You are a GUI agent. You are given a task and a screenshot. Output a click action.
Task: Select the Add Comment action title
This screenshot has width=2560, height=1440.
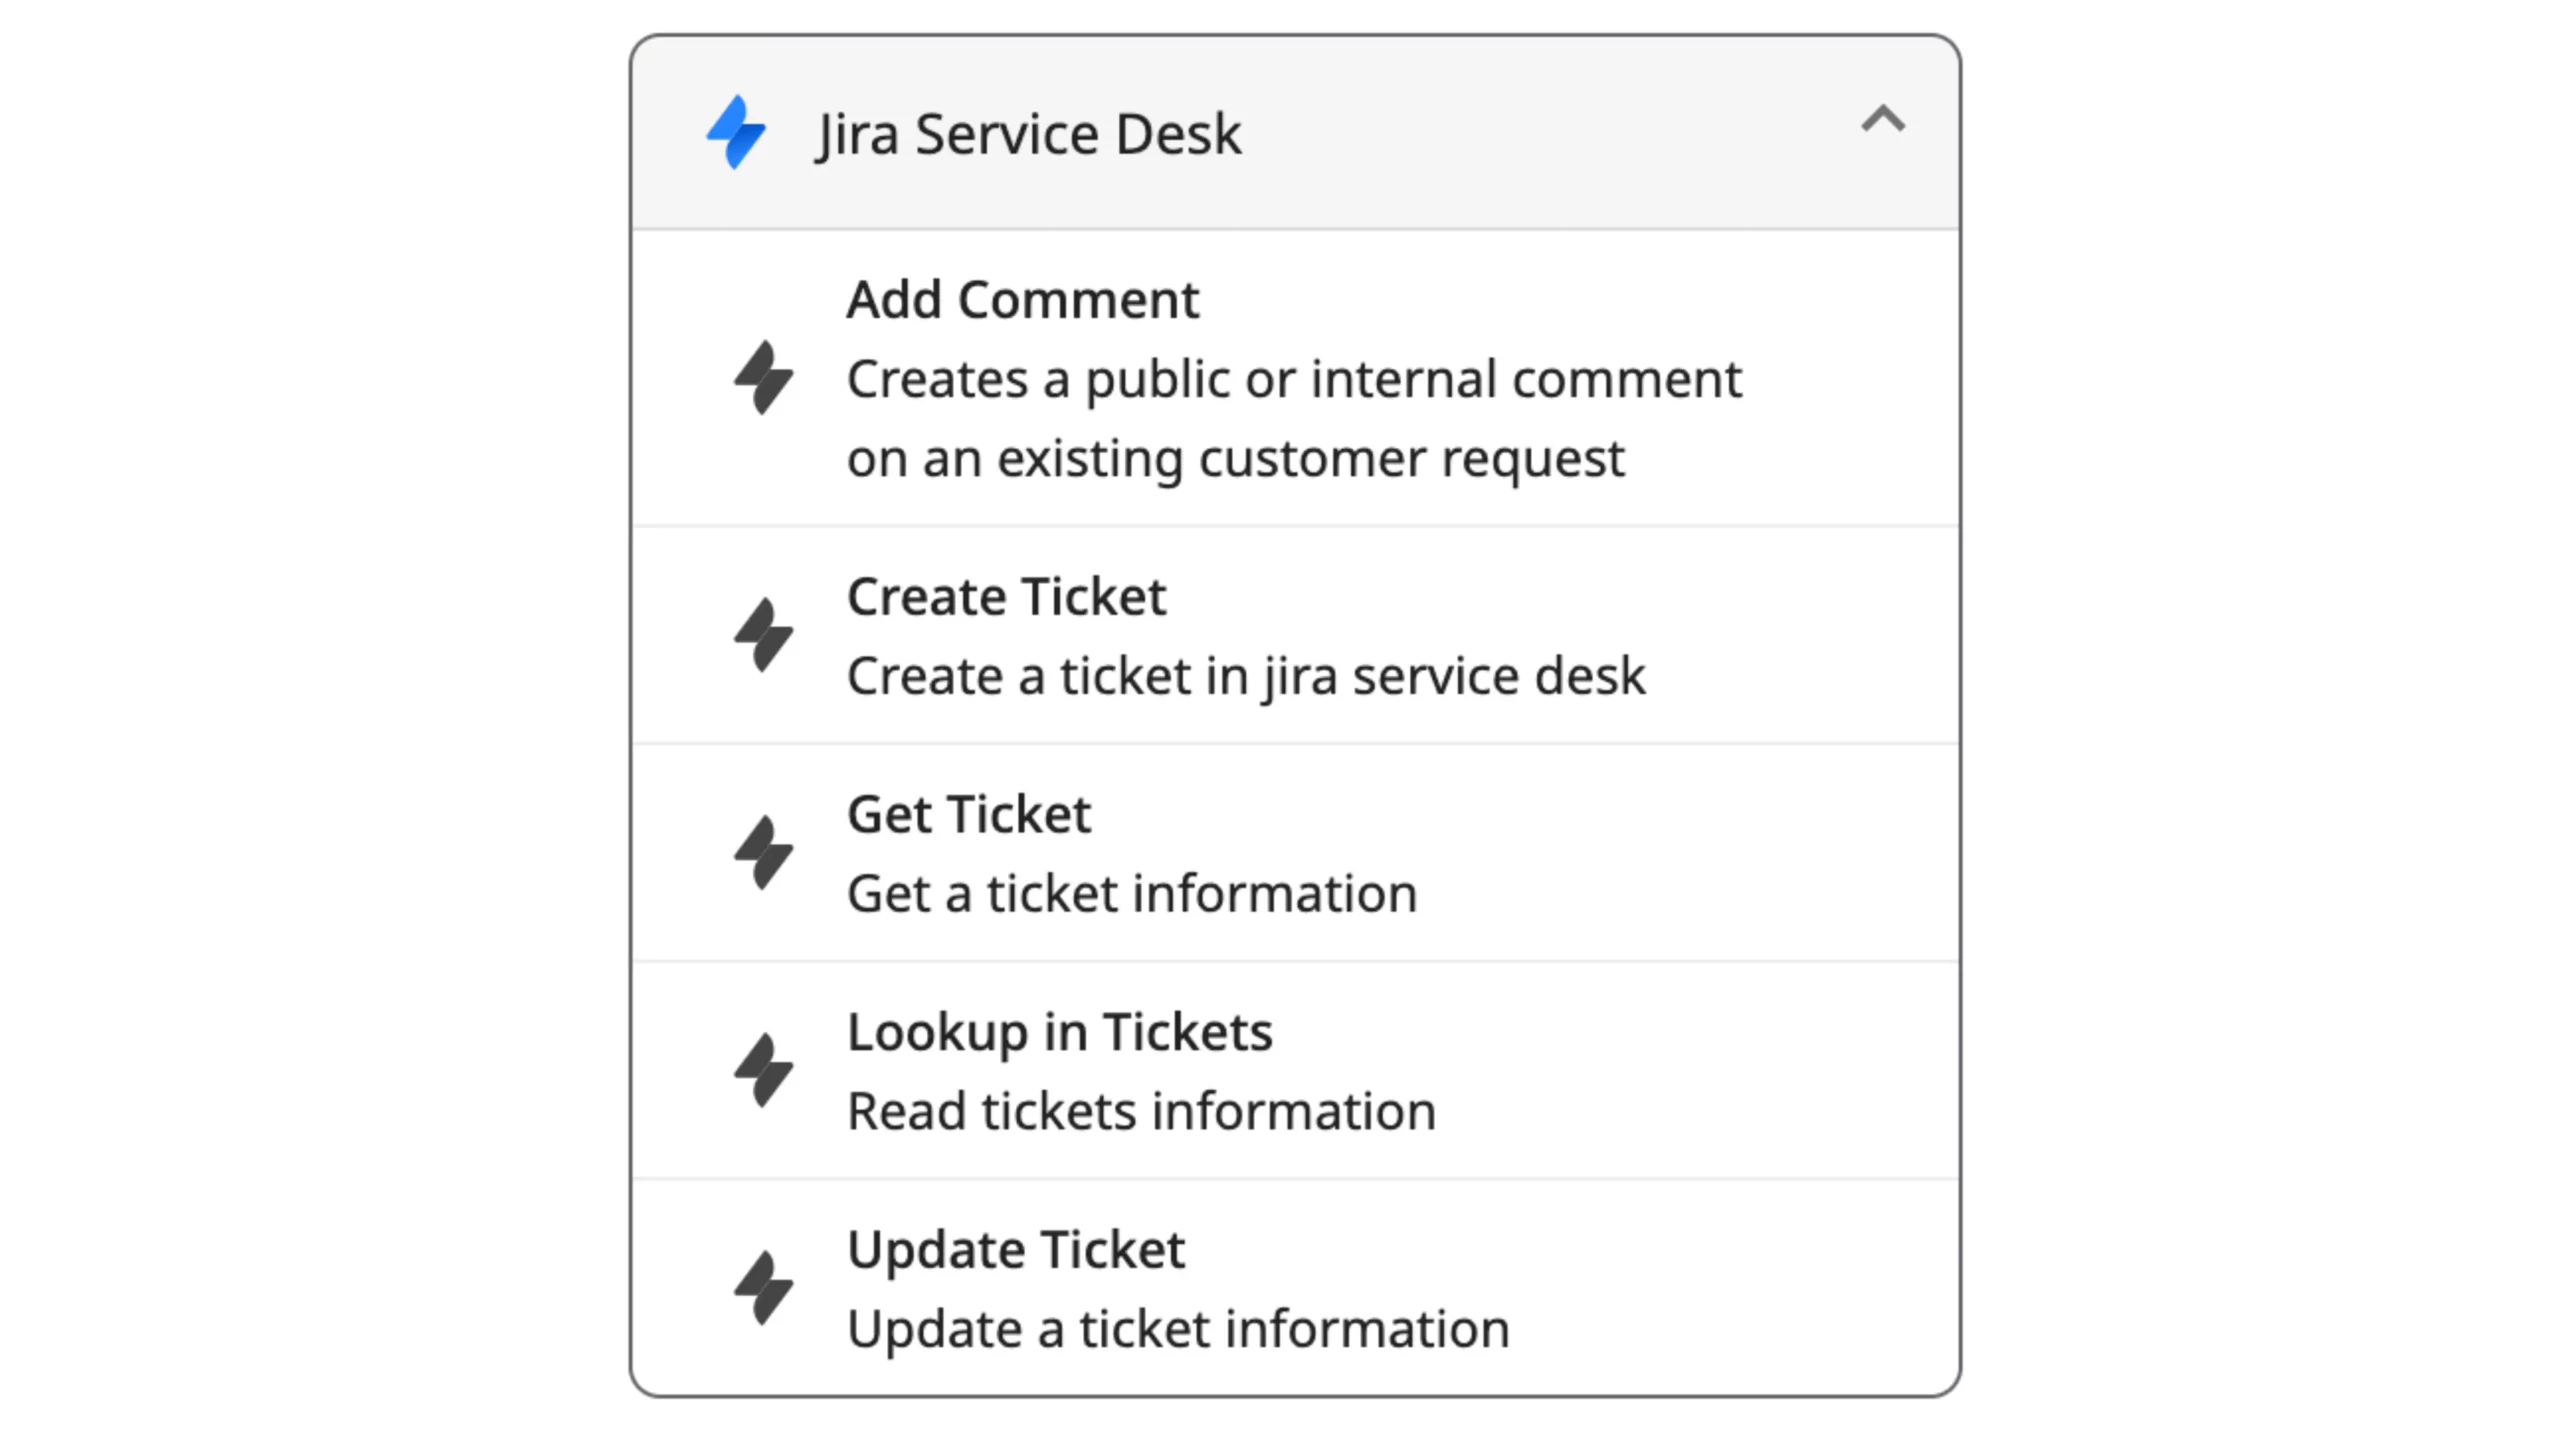[x=1022, y=299]
